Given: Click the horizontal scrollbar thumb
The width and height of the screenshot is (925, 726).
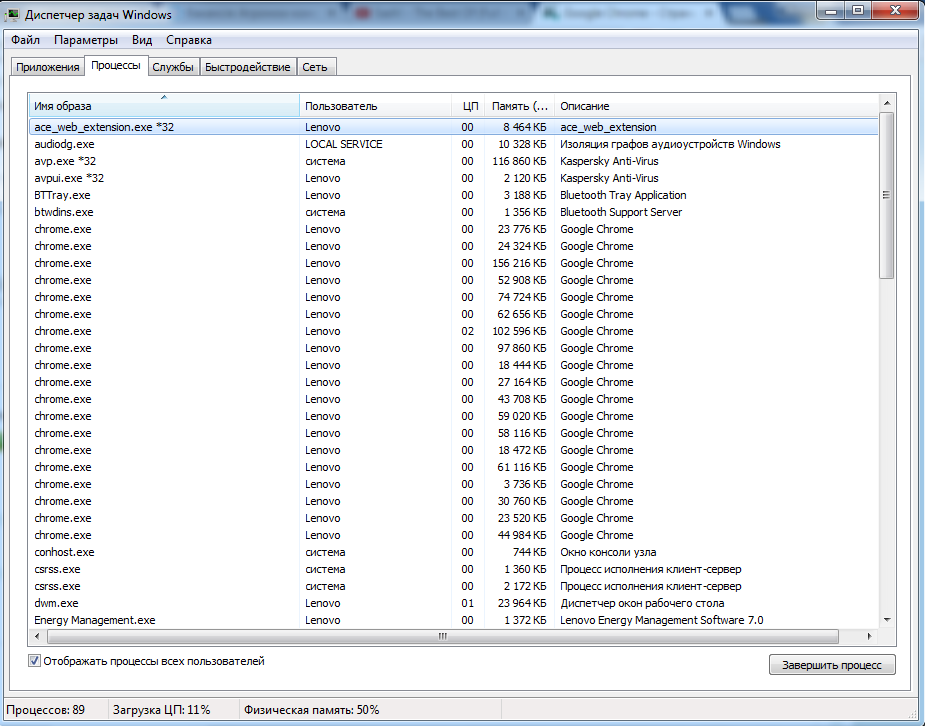Looking at the screenshot, I should coord(442,636).
